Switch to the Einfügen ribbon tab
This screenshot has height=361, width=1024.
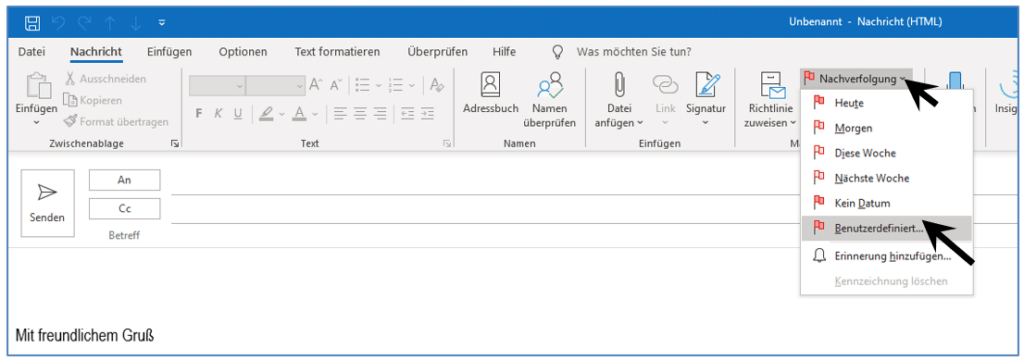click(x=169, y=52)
